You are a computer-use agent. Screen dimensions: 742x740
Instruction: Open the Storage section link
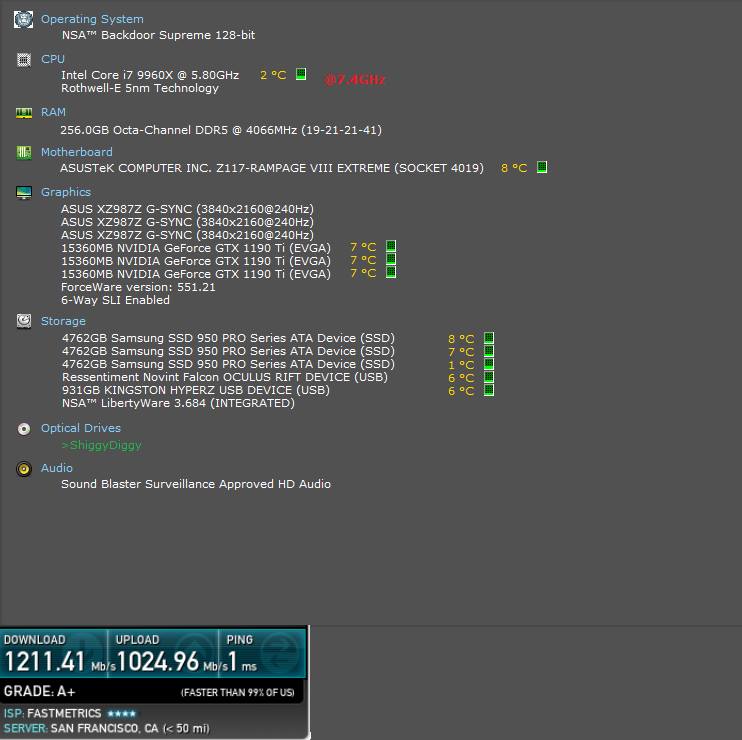[63, 321]
